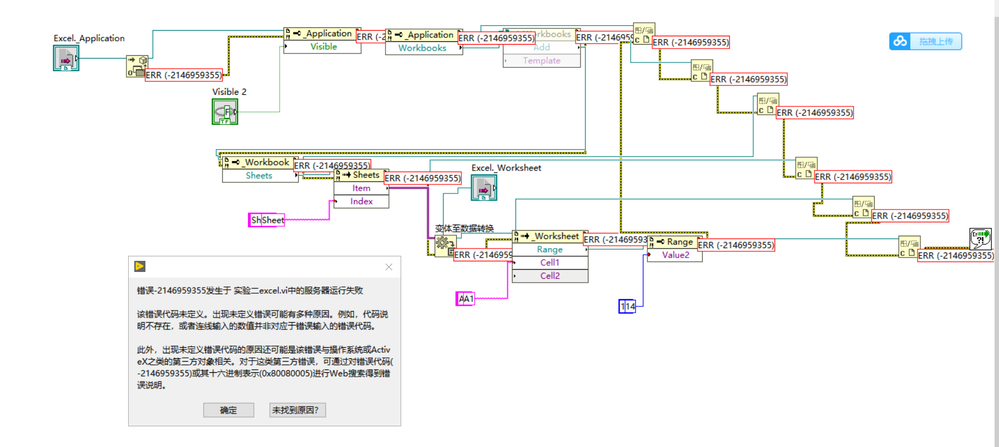Click the Range property node header
Image resolution: width=999 pixels, height=447 pixels.
[675, 242]
